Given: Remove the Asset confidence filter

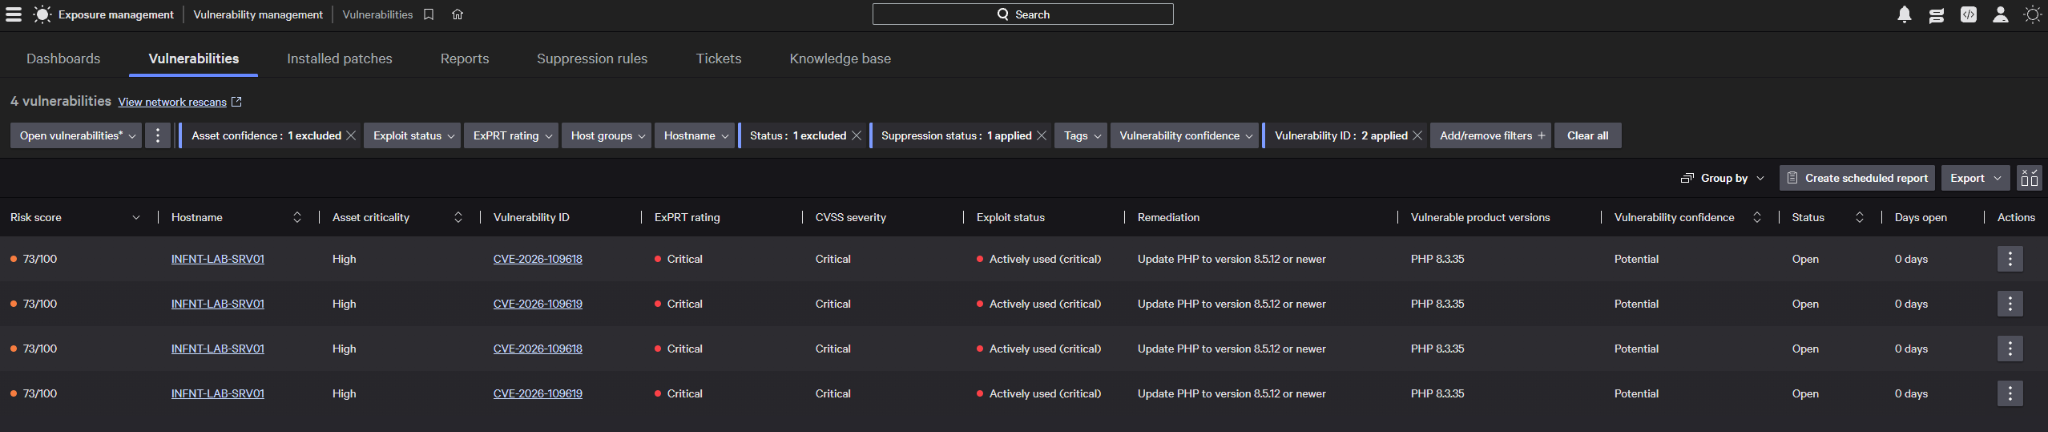Looking at the screenshot, I should click(x=351, y=135).
